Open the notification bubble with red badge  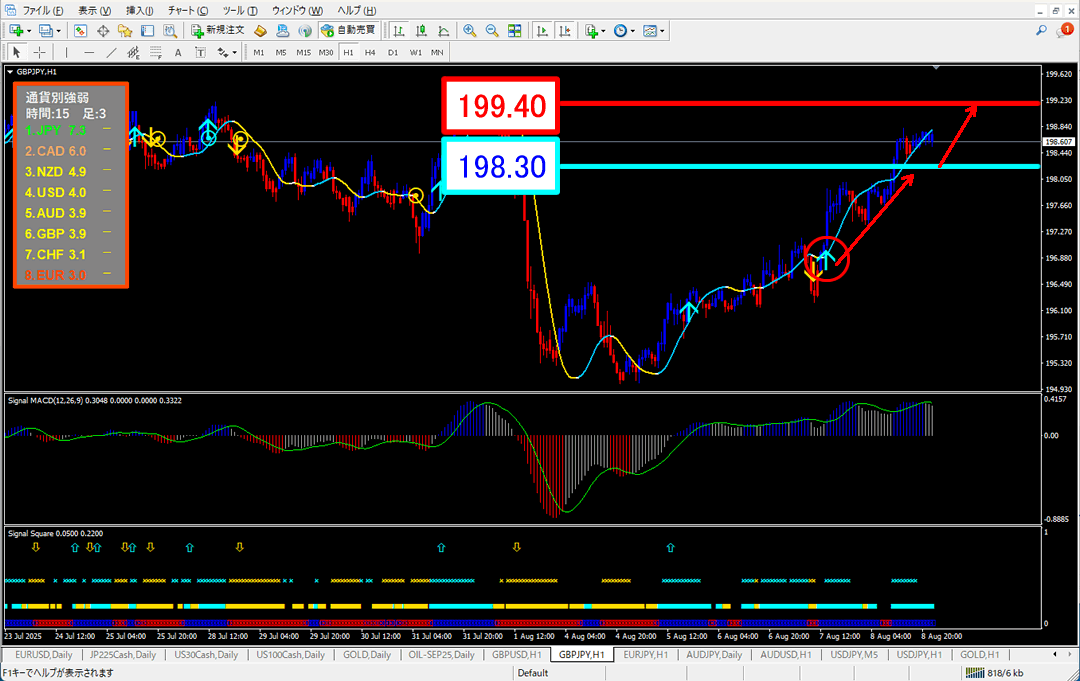[1064, 30]
